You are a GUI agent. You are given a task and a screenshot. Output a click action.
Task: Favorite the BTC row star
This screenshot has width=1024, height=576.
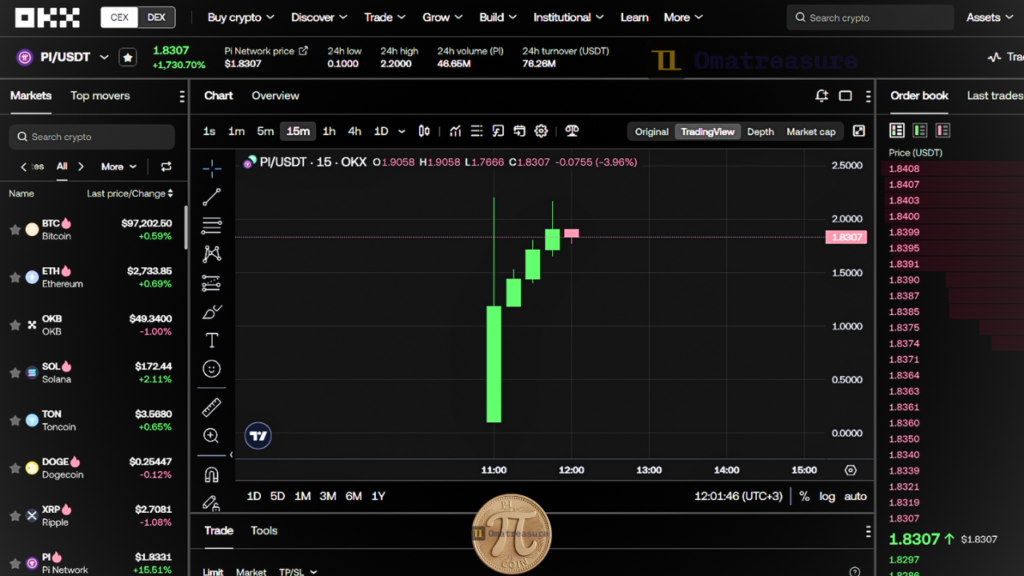pyautogui.click(x=14, y=229)
